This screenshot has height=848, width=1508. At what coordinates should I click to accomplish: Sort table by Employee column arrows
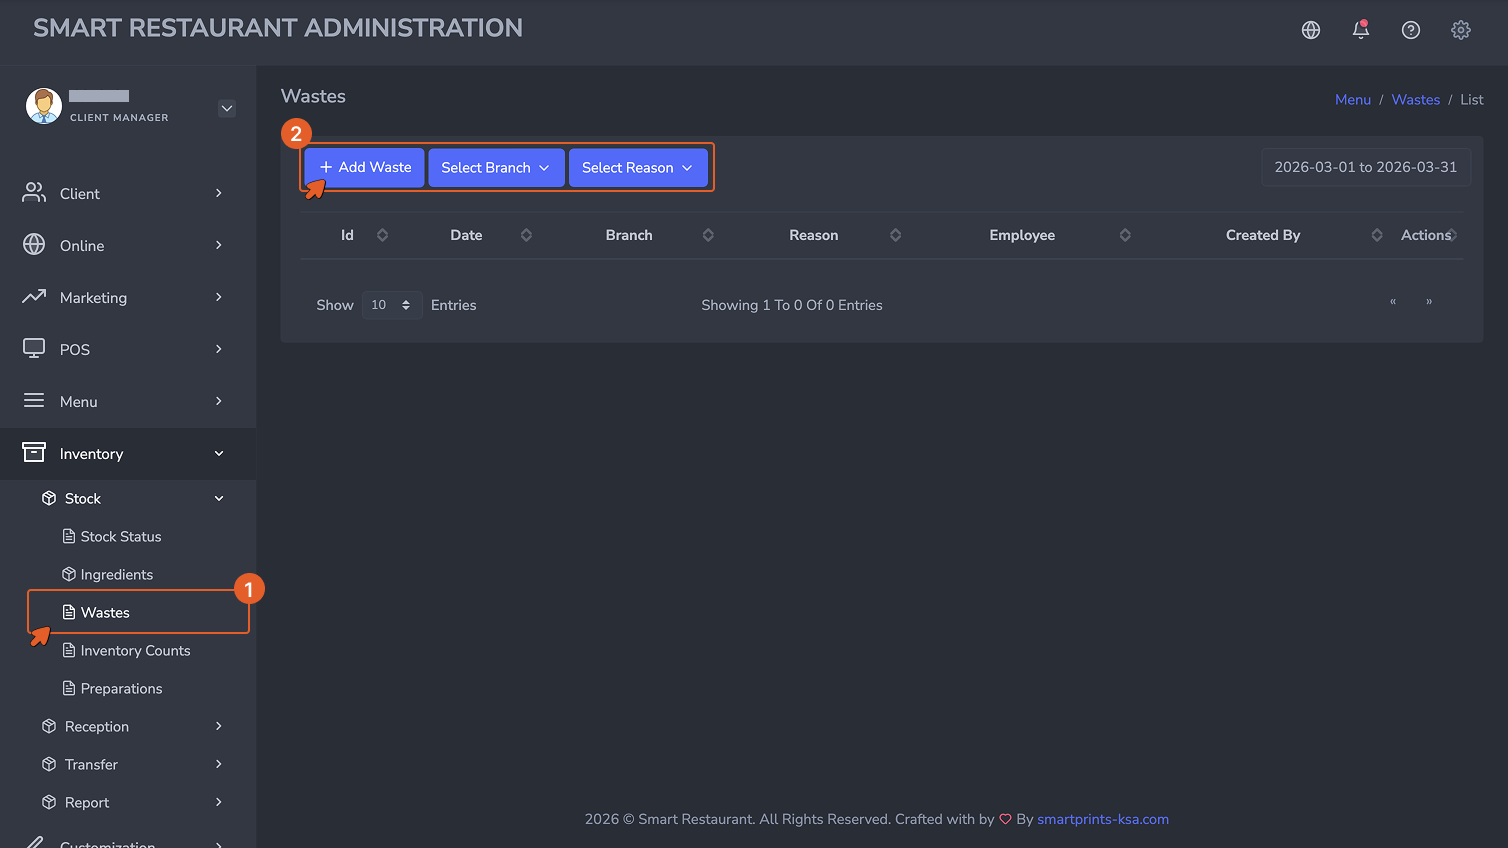coord(1125,235)
